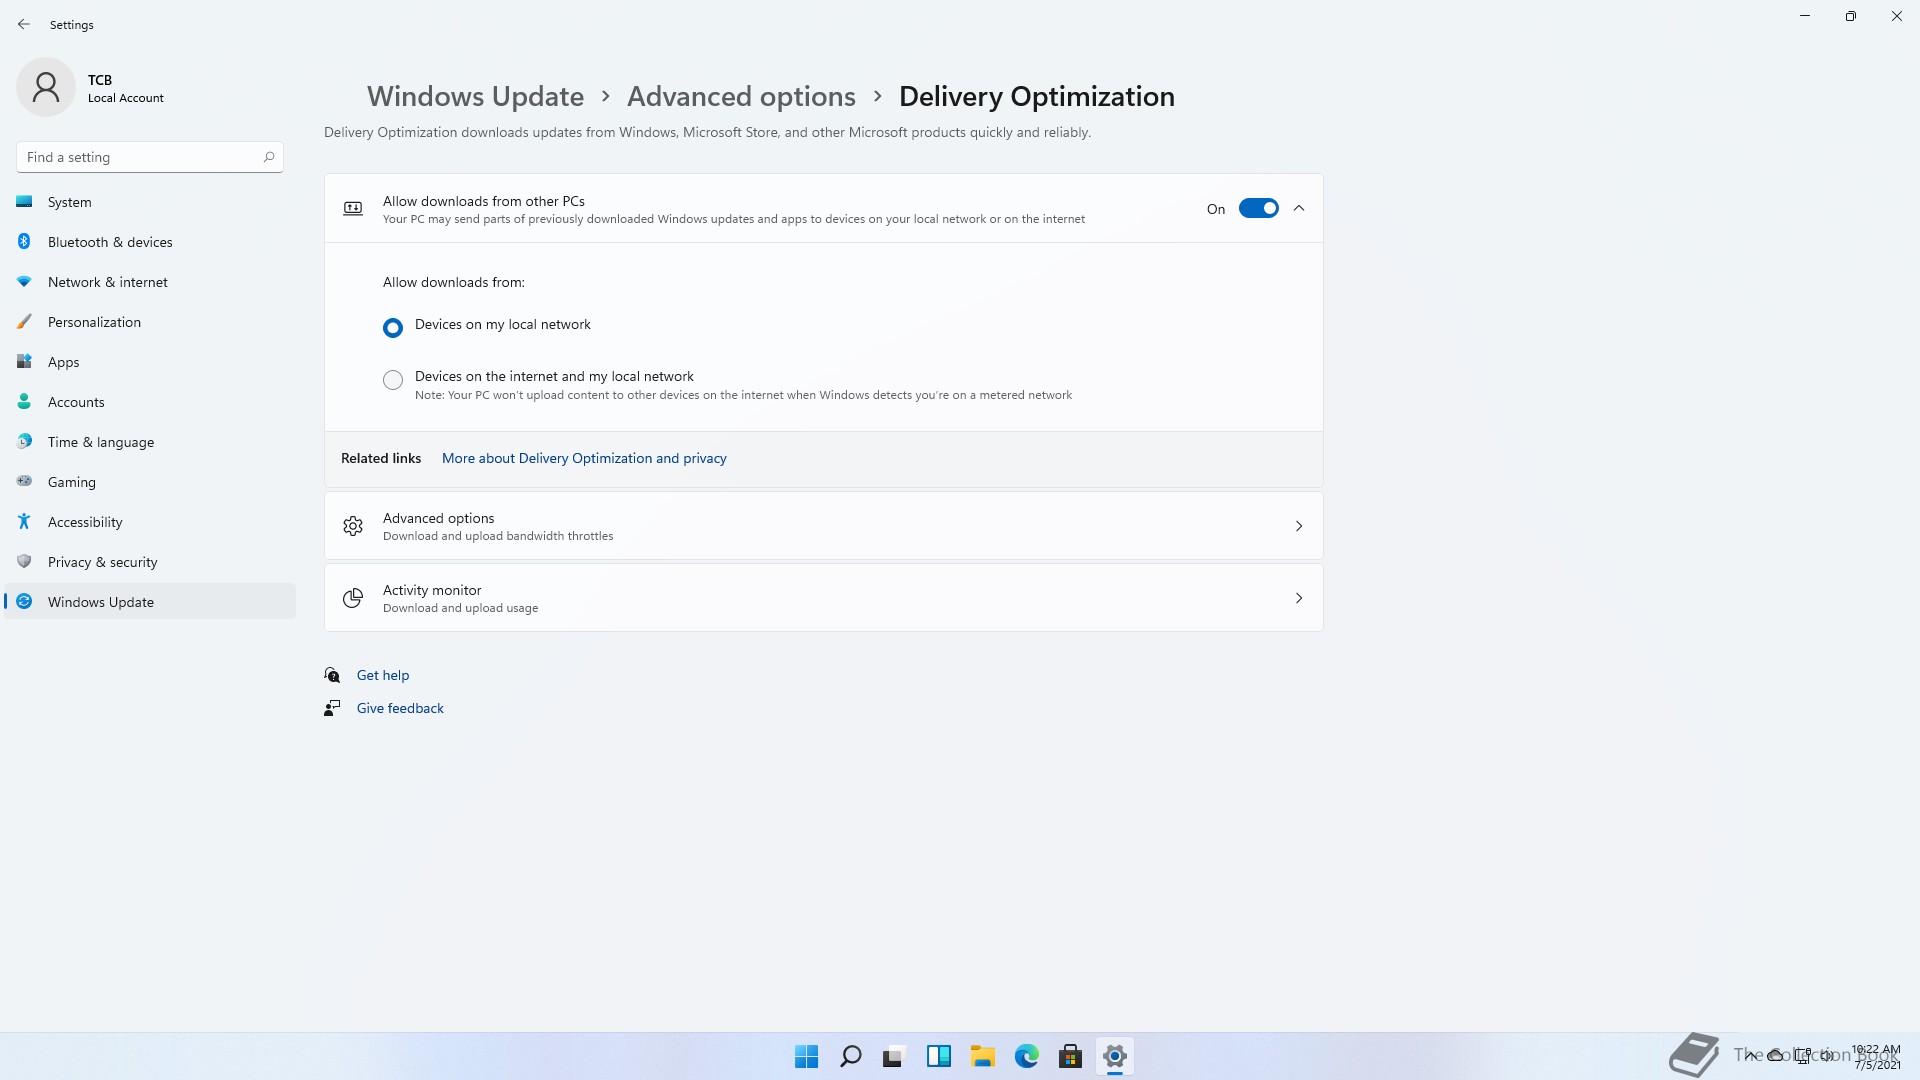Viewport: 1920px width, 1080px height.
Task: Select Devices on the internet and local network
Action: [393, 380]
